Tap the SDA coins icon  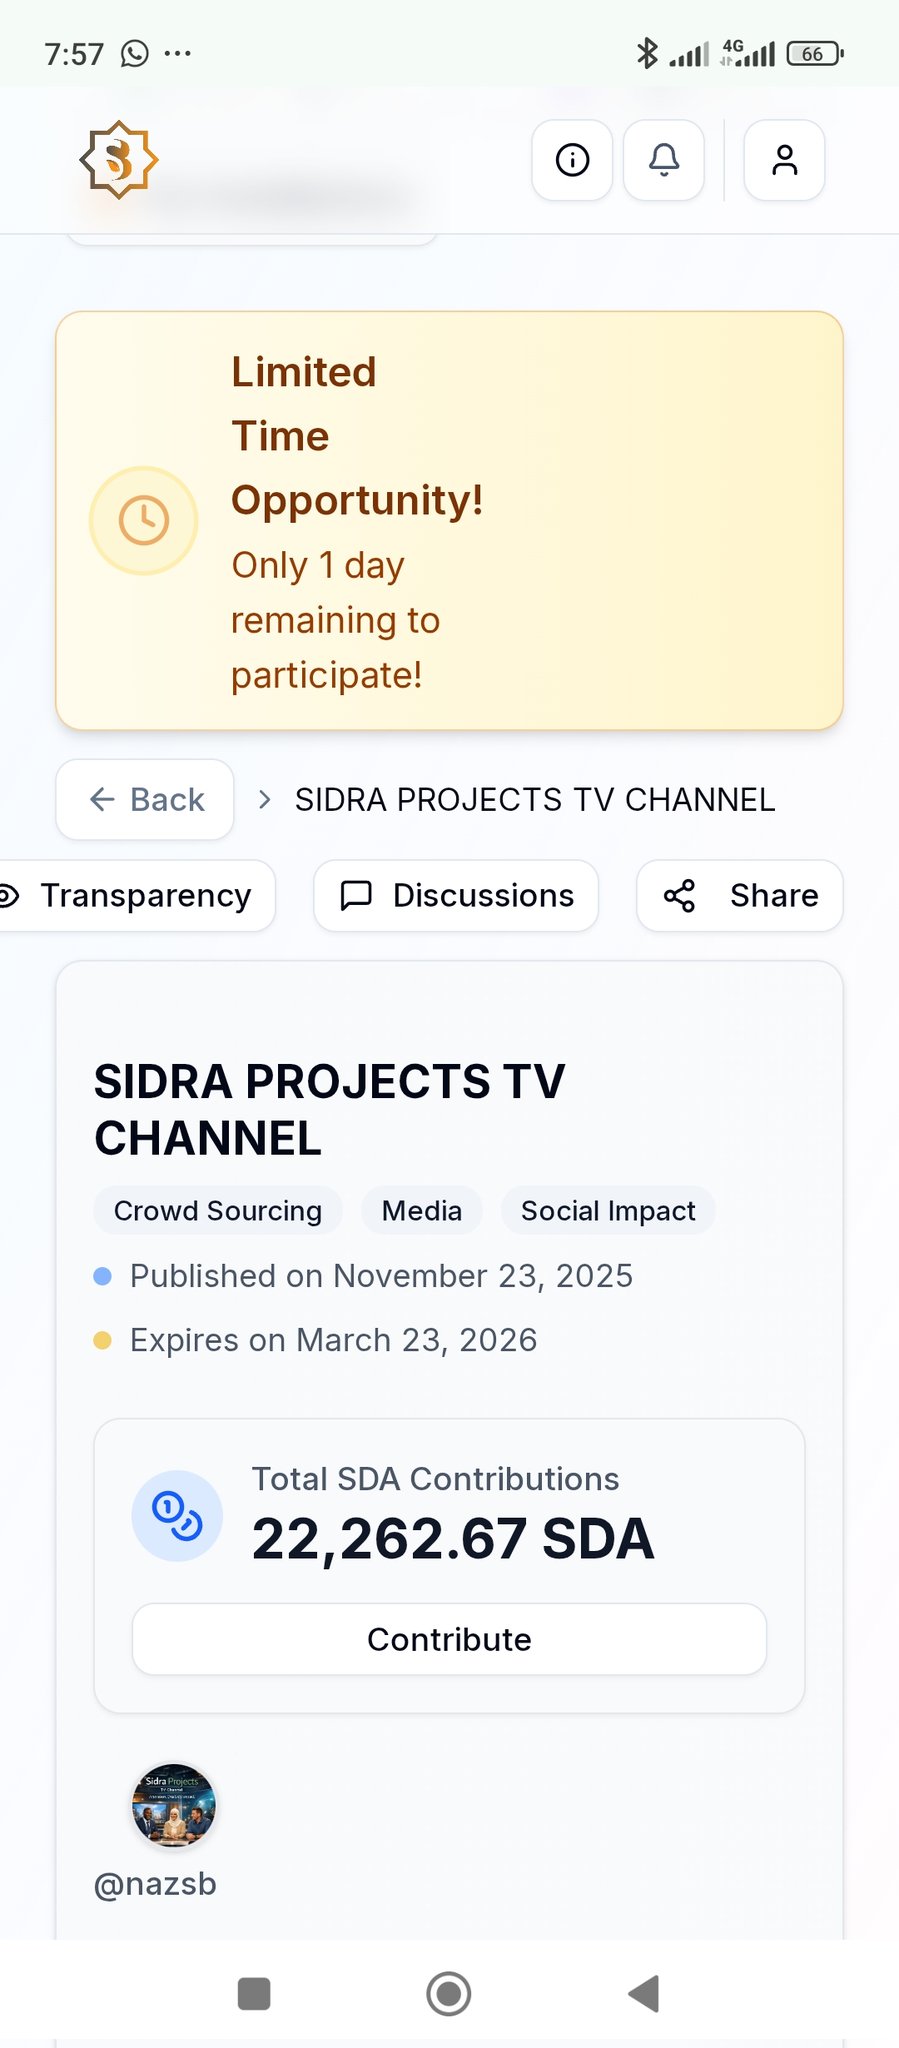(177, 1516)
